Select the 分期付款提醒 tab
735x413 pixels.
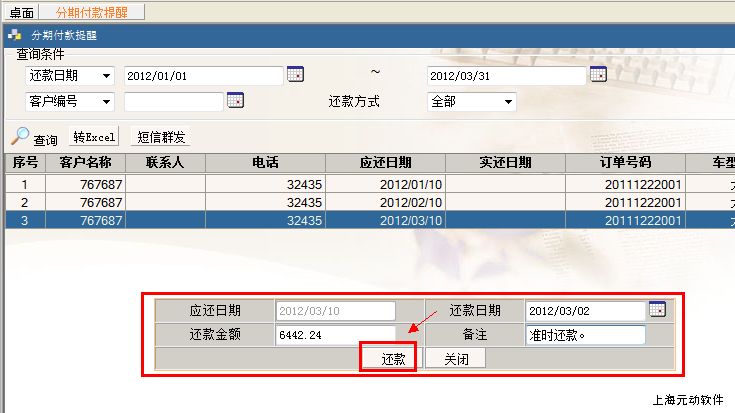(91, 12)
